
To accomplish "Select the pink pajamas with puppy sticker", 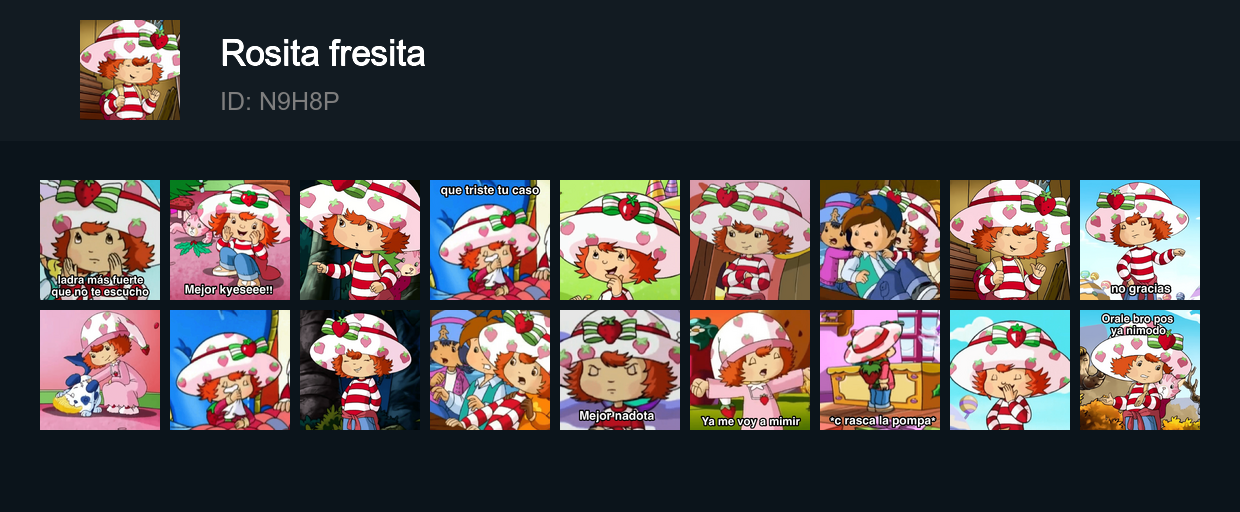I will (x=100, y=370).
